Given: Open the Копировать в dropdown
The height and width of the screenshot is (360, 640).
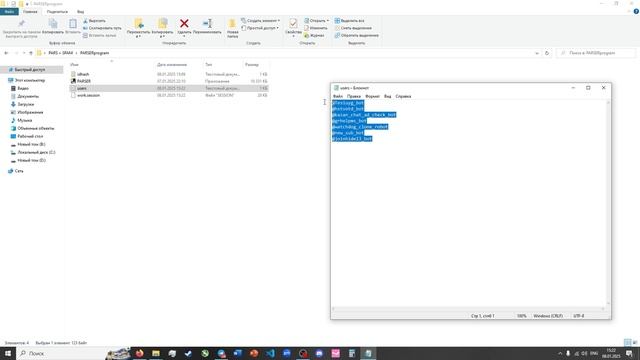Looking at the screenshot, I should pyautogui.click(x=162, y=34).
